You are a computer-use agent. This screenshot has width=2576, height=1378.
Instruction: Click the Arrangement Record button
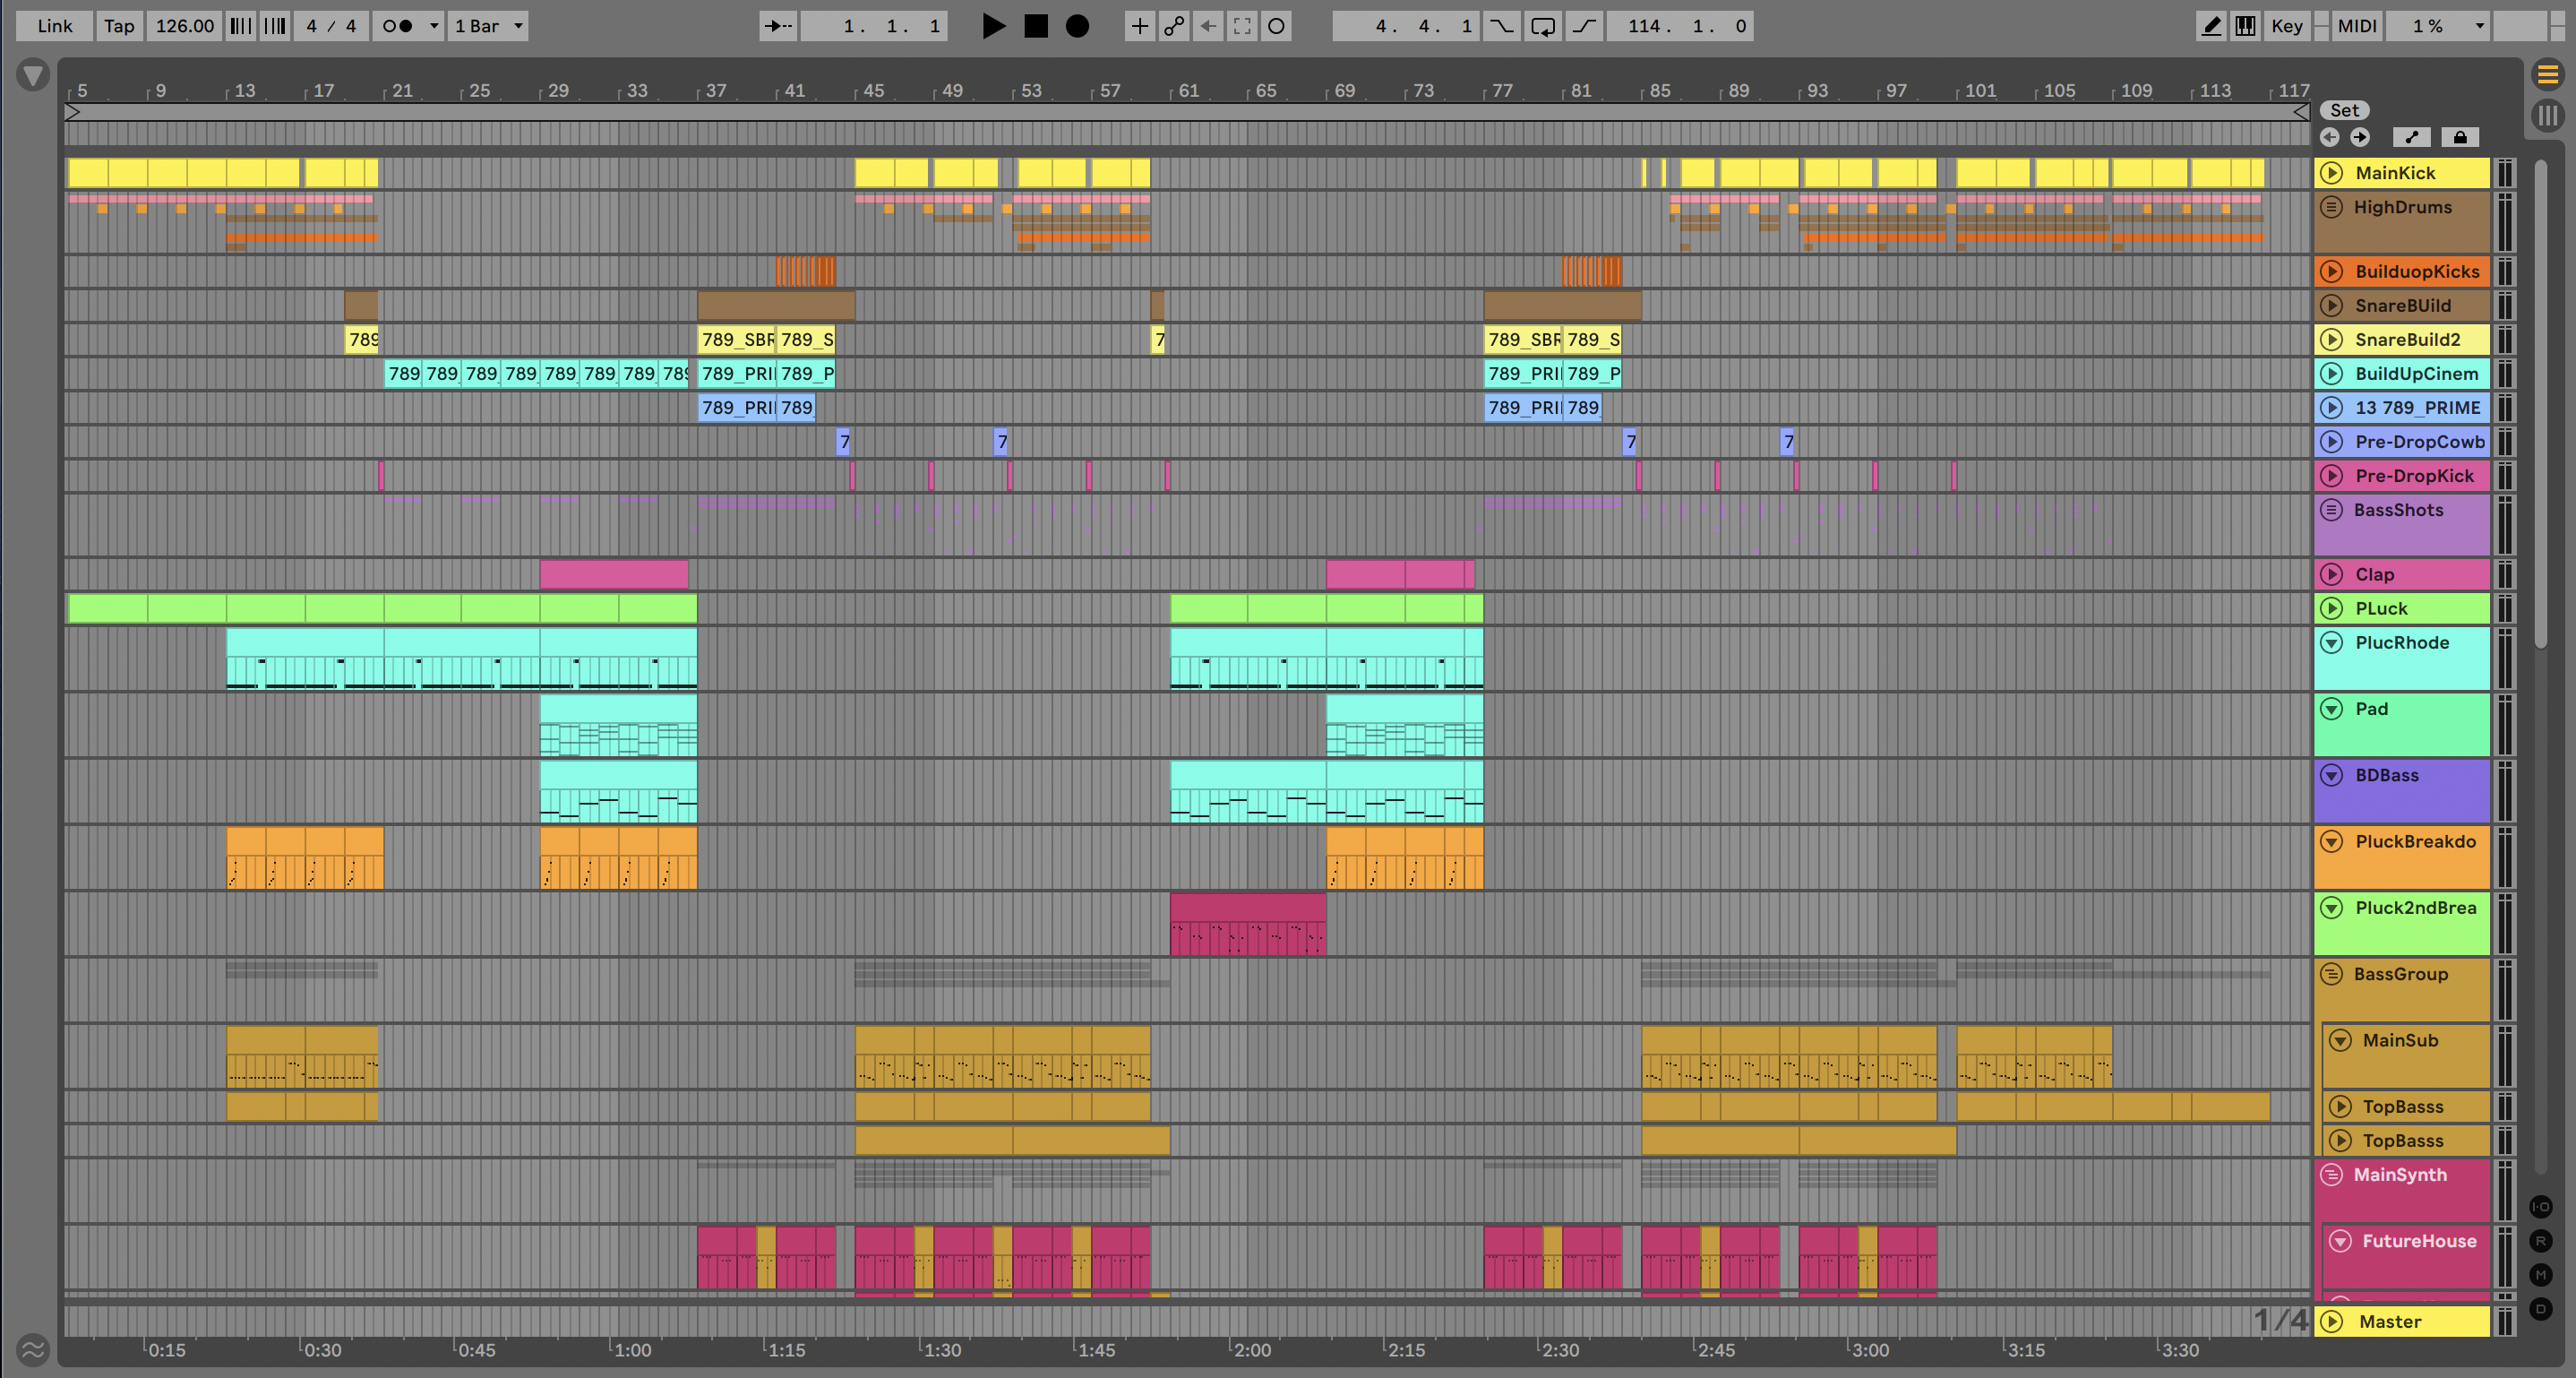click(x=1077, y=26)
